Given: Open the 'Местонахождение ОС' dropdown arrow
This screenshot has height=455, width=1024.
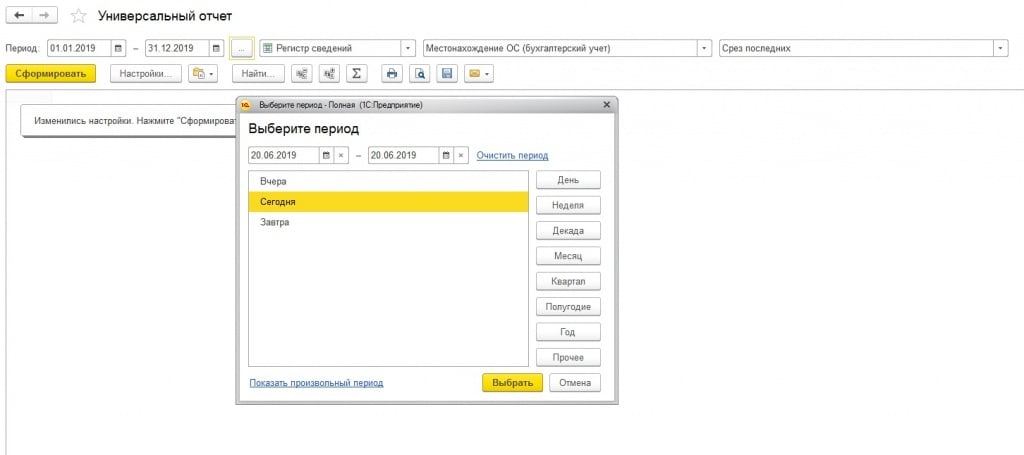Looking at the screenshot, I should click(x=704, y=48).
